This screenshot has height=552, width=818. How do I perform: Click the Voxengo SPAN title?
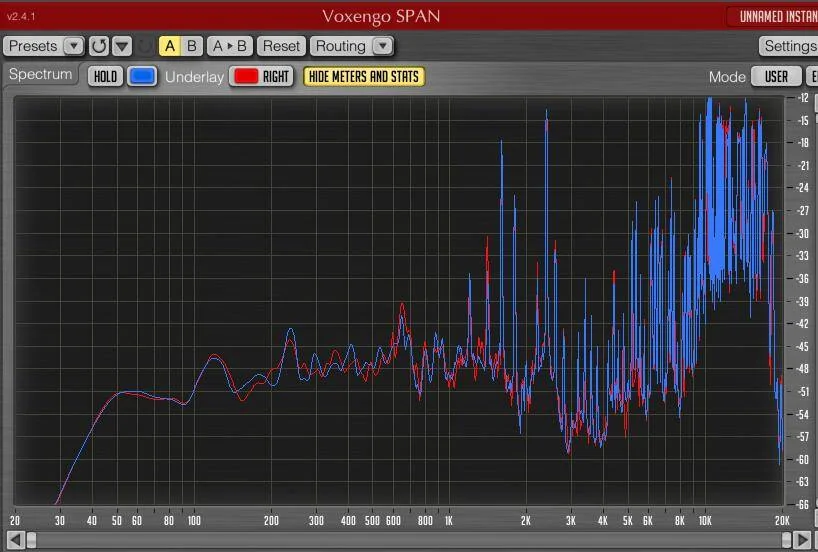tap(381, 16)
